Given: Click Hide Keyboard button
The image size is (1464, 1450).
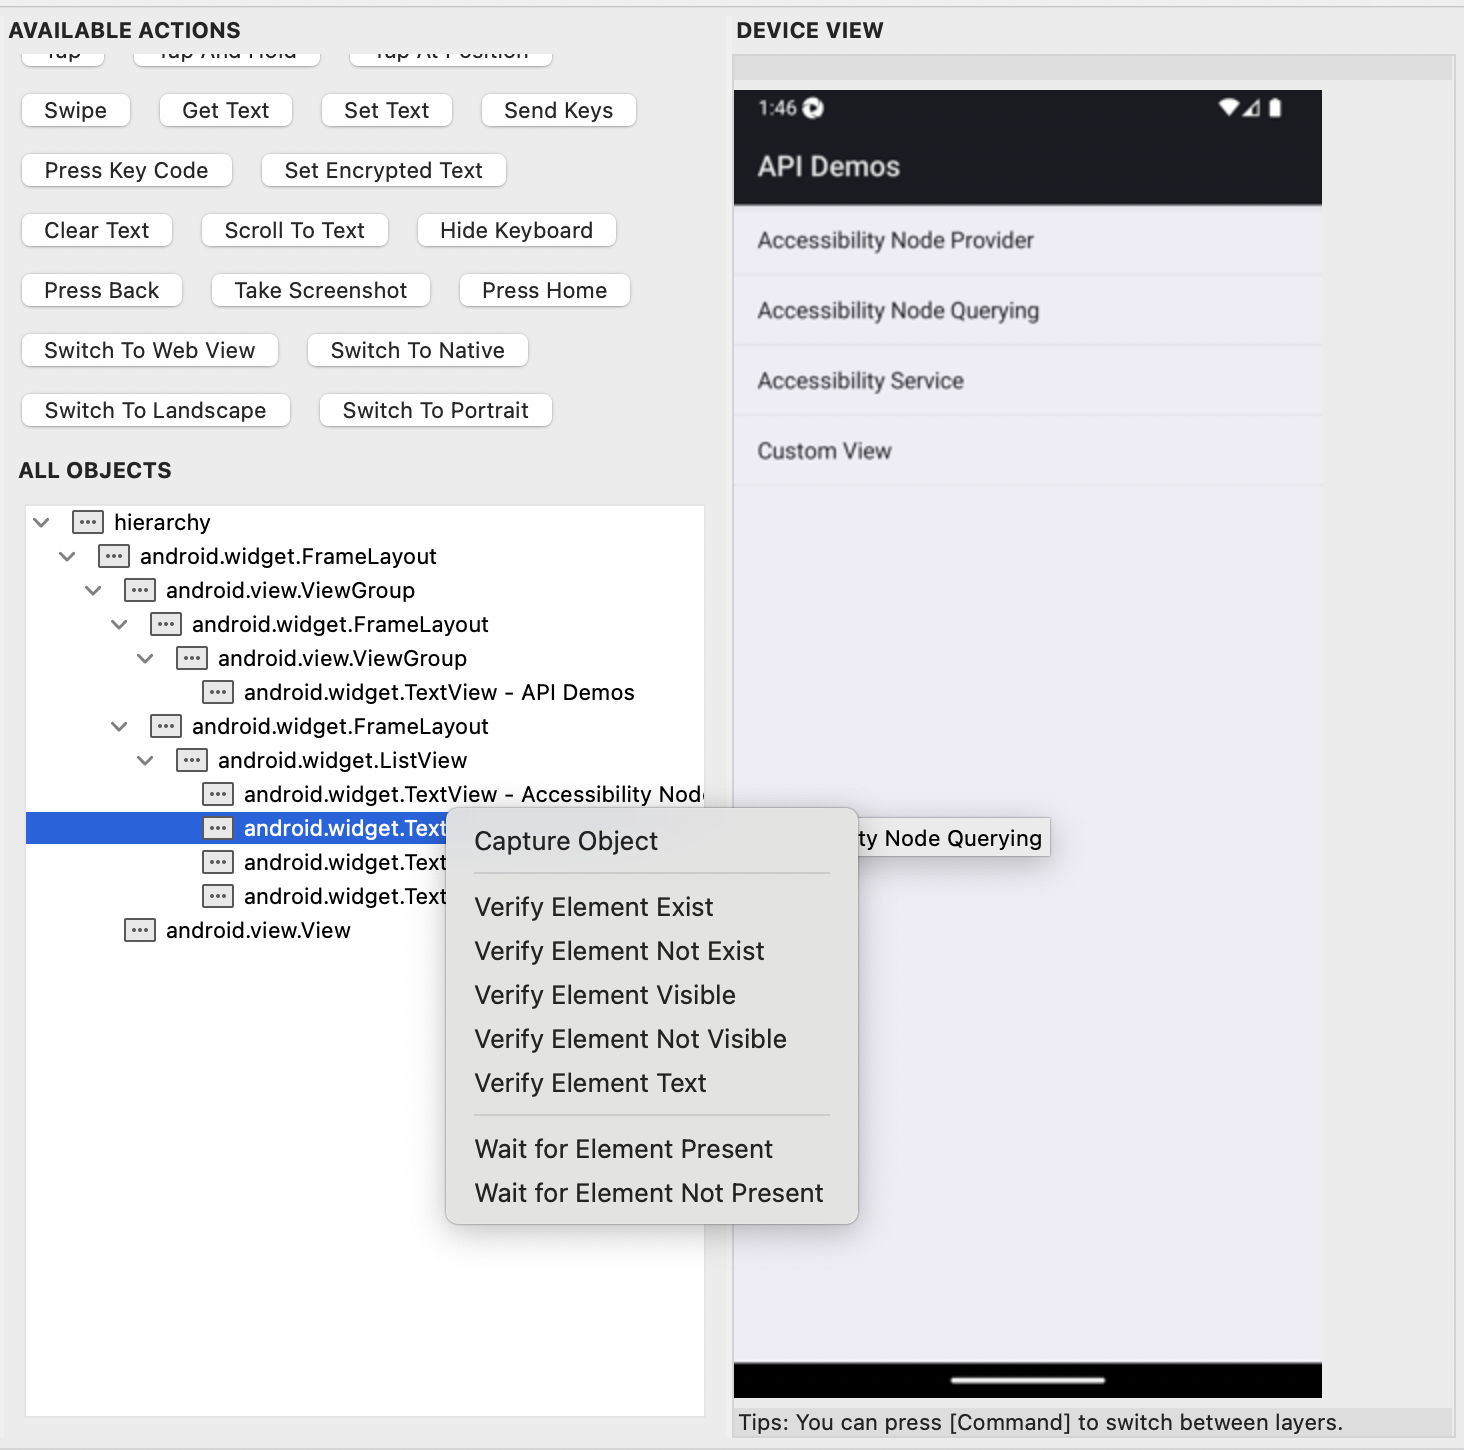Looking at the screenshot, I should (x=517, y=230).
